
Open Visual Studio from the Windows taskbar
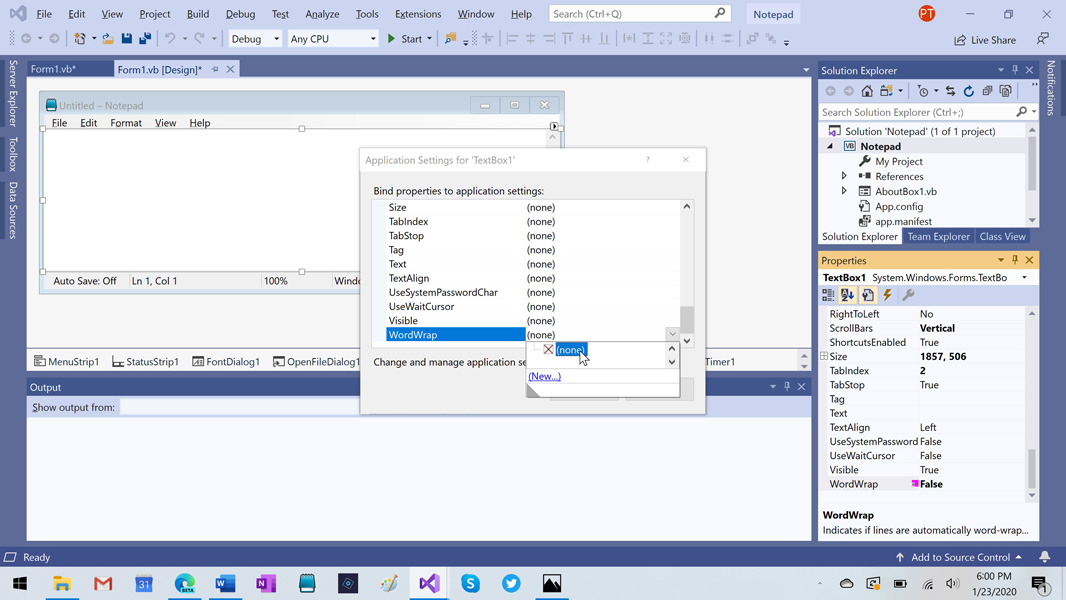coord(429,583)
